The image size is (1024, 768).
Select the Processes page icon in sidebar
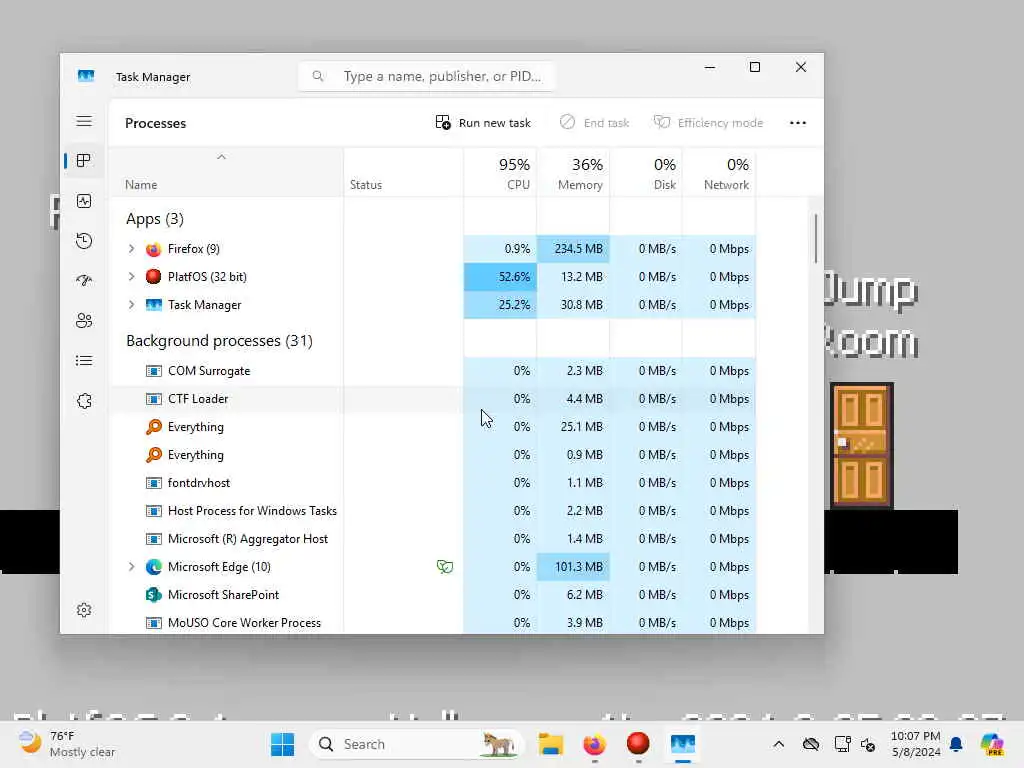(x=84, y=161)
